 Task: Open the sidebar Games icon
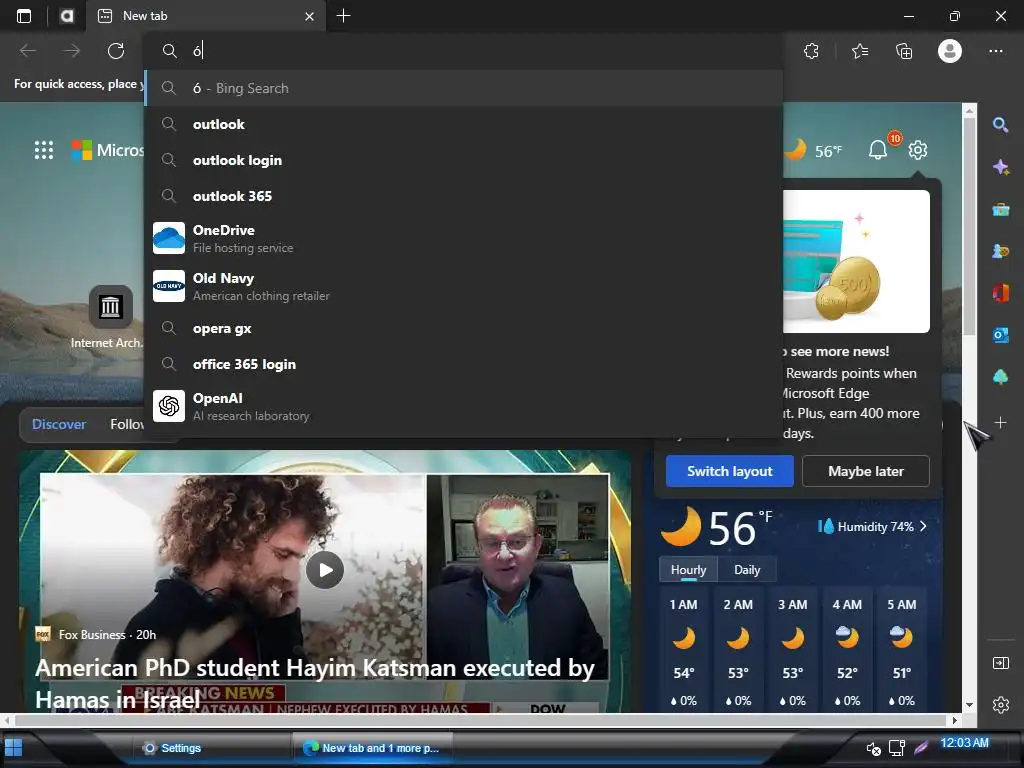tap(1000, 251)
